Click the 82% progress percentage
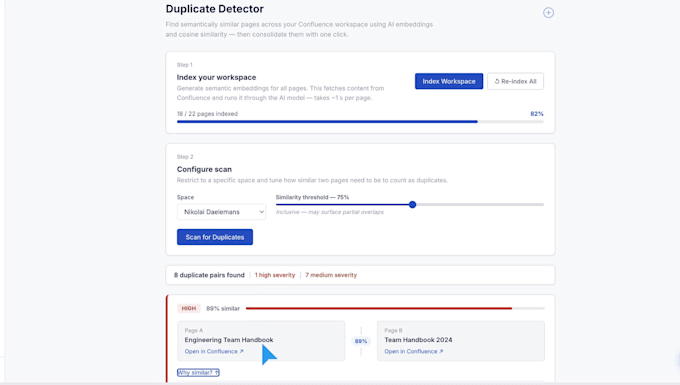This screenshot has width=680, height=385. click(537, 114)
